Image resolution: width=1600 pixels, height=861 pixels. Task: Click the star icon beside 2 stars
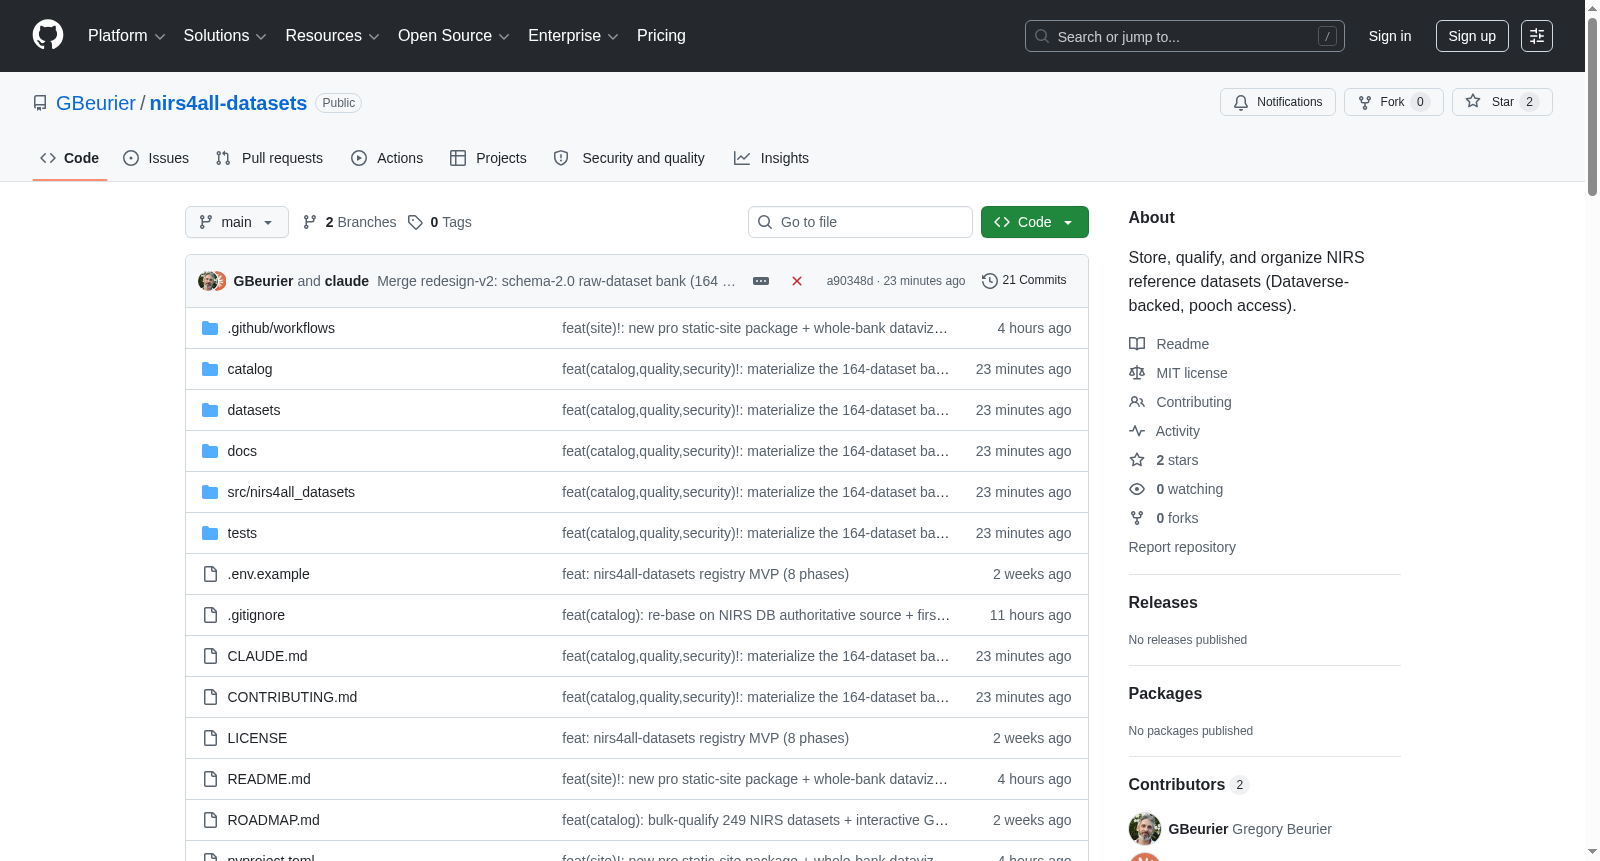[x=1137, y=460]
